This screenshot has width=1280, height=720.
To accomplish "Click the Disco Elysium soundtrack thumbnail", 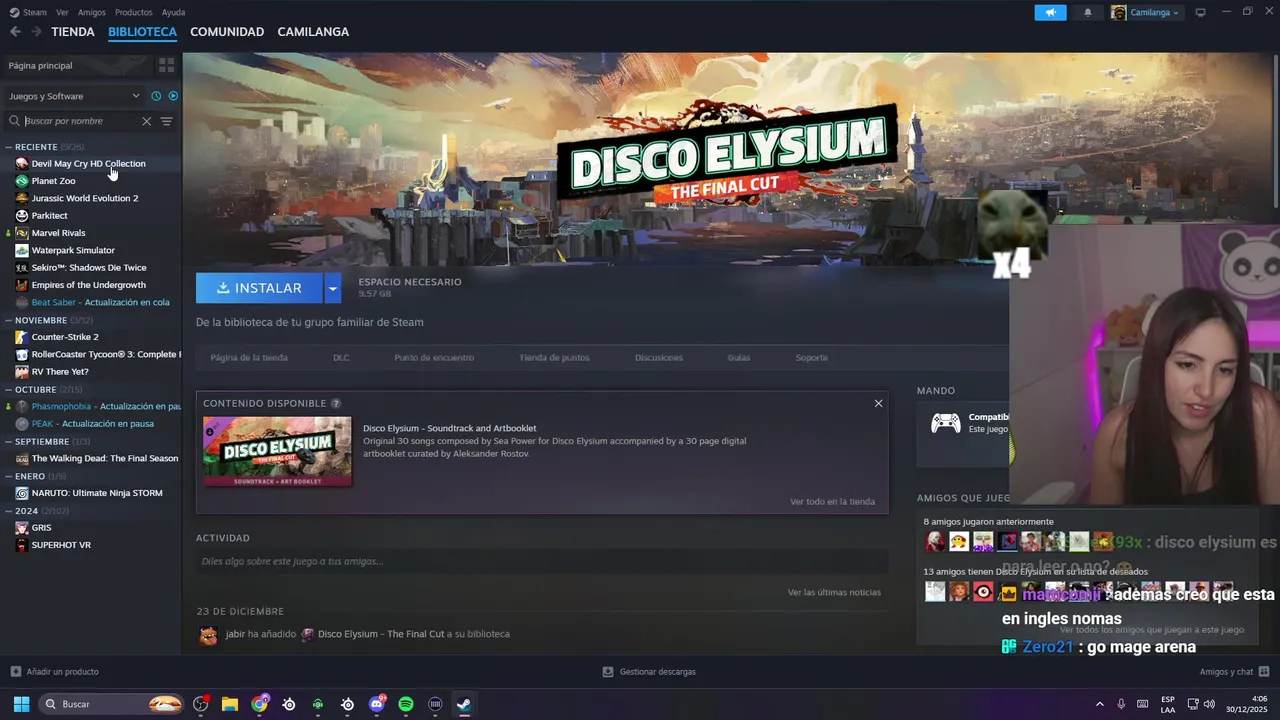I will point(277,451).
